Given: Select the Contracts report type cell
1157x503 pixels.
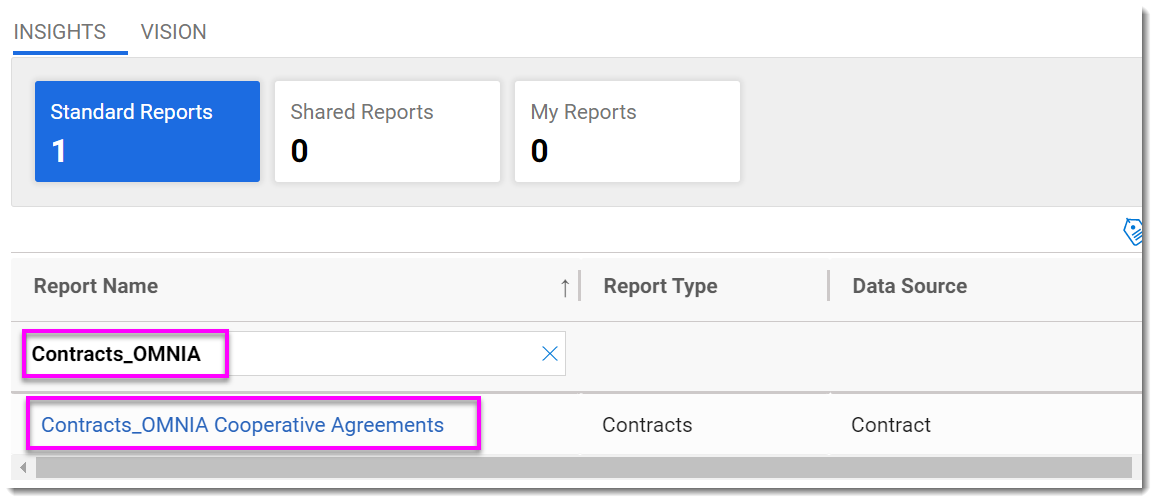Looking at the screenshot, I should (647, 425).
